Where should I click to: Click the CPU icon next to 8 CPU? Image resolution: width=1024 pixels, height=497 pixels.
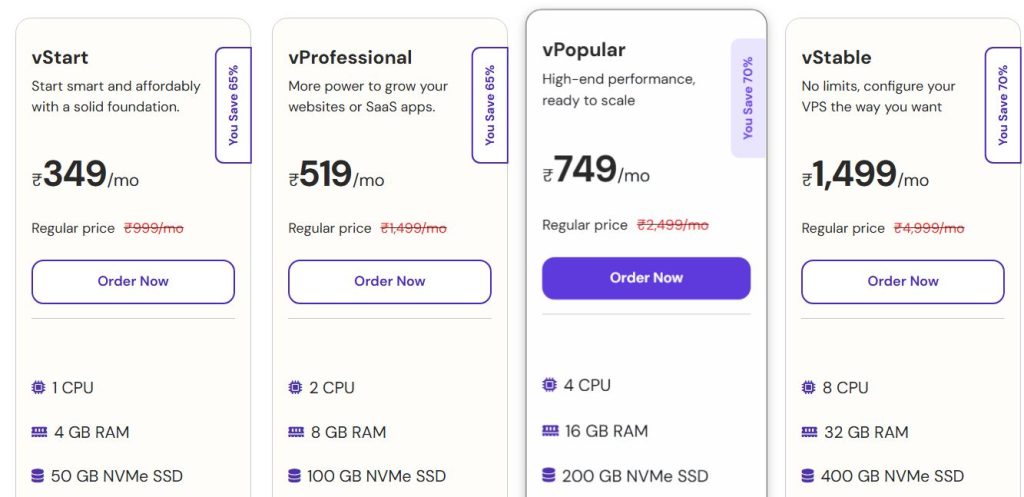click(x=809, y=387)
